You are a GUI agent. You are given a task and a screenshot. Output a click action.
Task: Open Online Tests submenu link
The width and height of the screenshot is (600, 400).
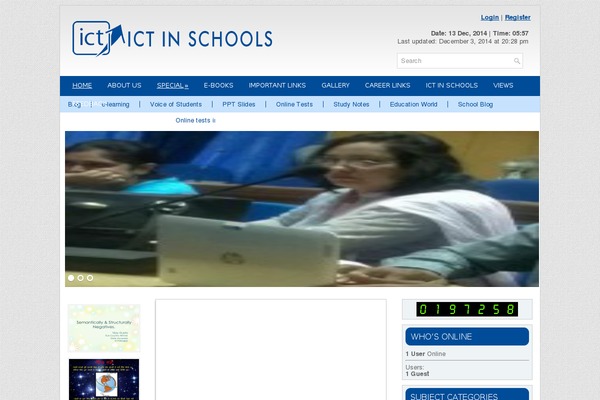[294, 104]
